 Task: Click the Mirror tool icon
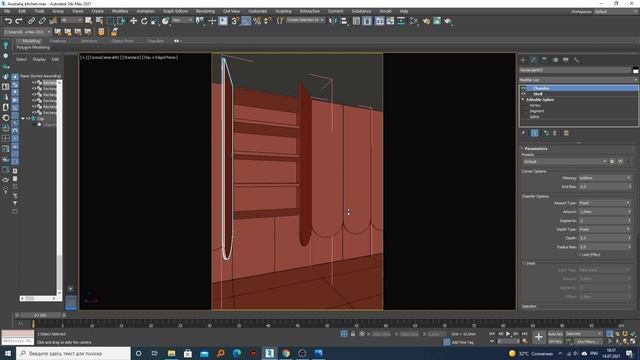[333, 21]
